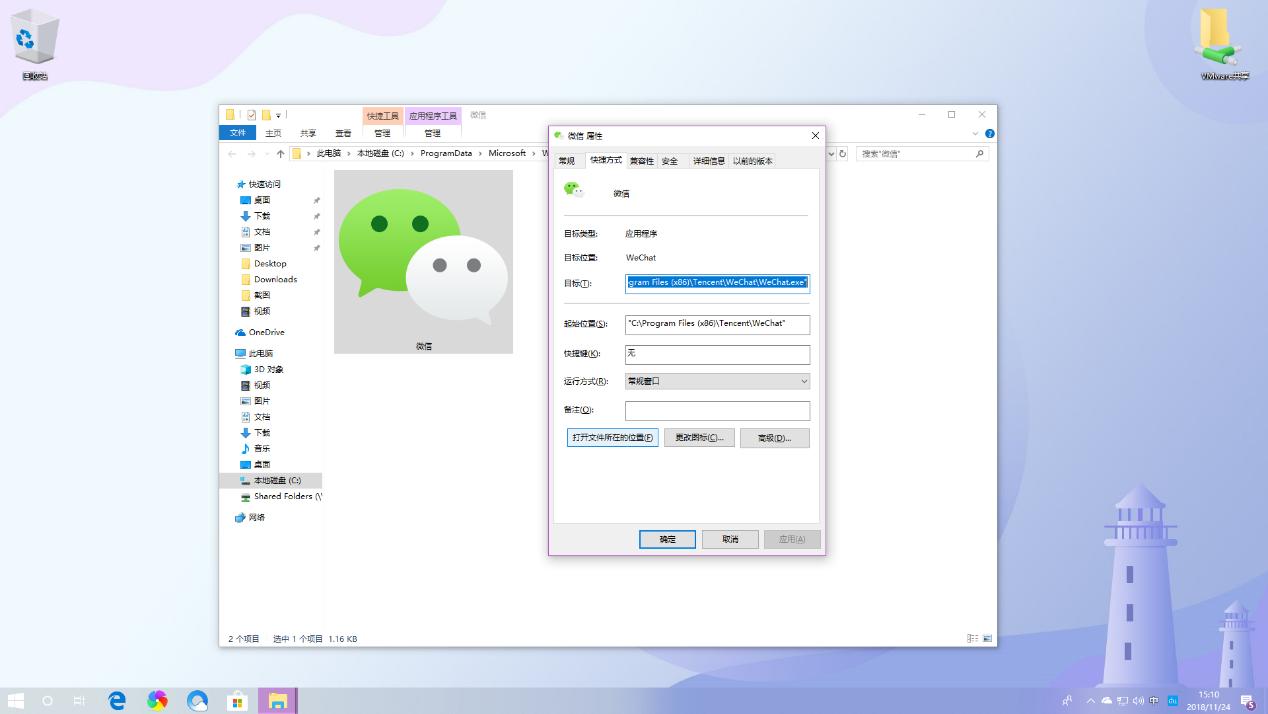Open the 文件 menu in Explorer

coord(238,133)
